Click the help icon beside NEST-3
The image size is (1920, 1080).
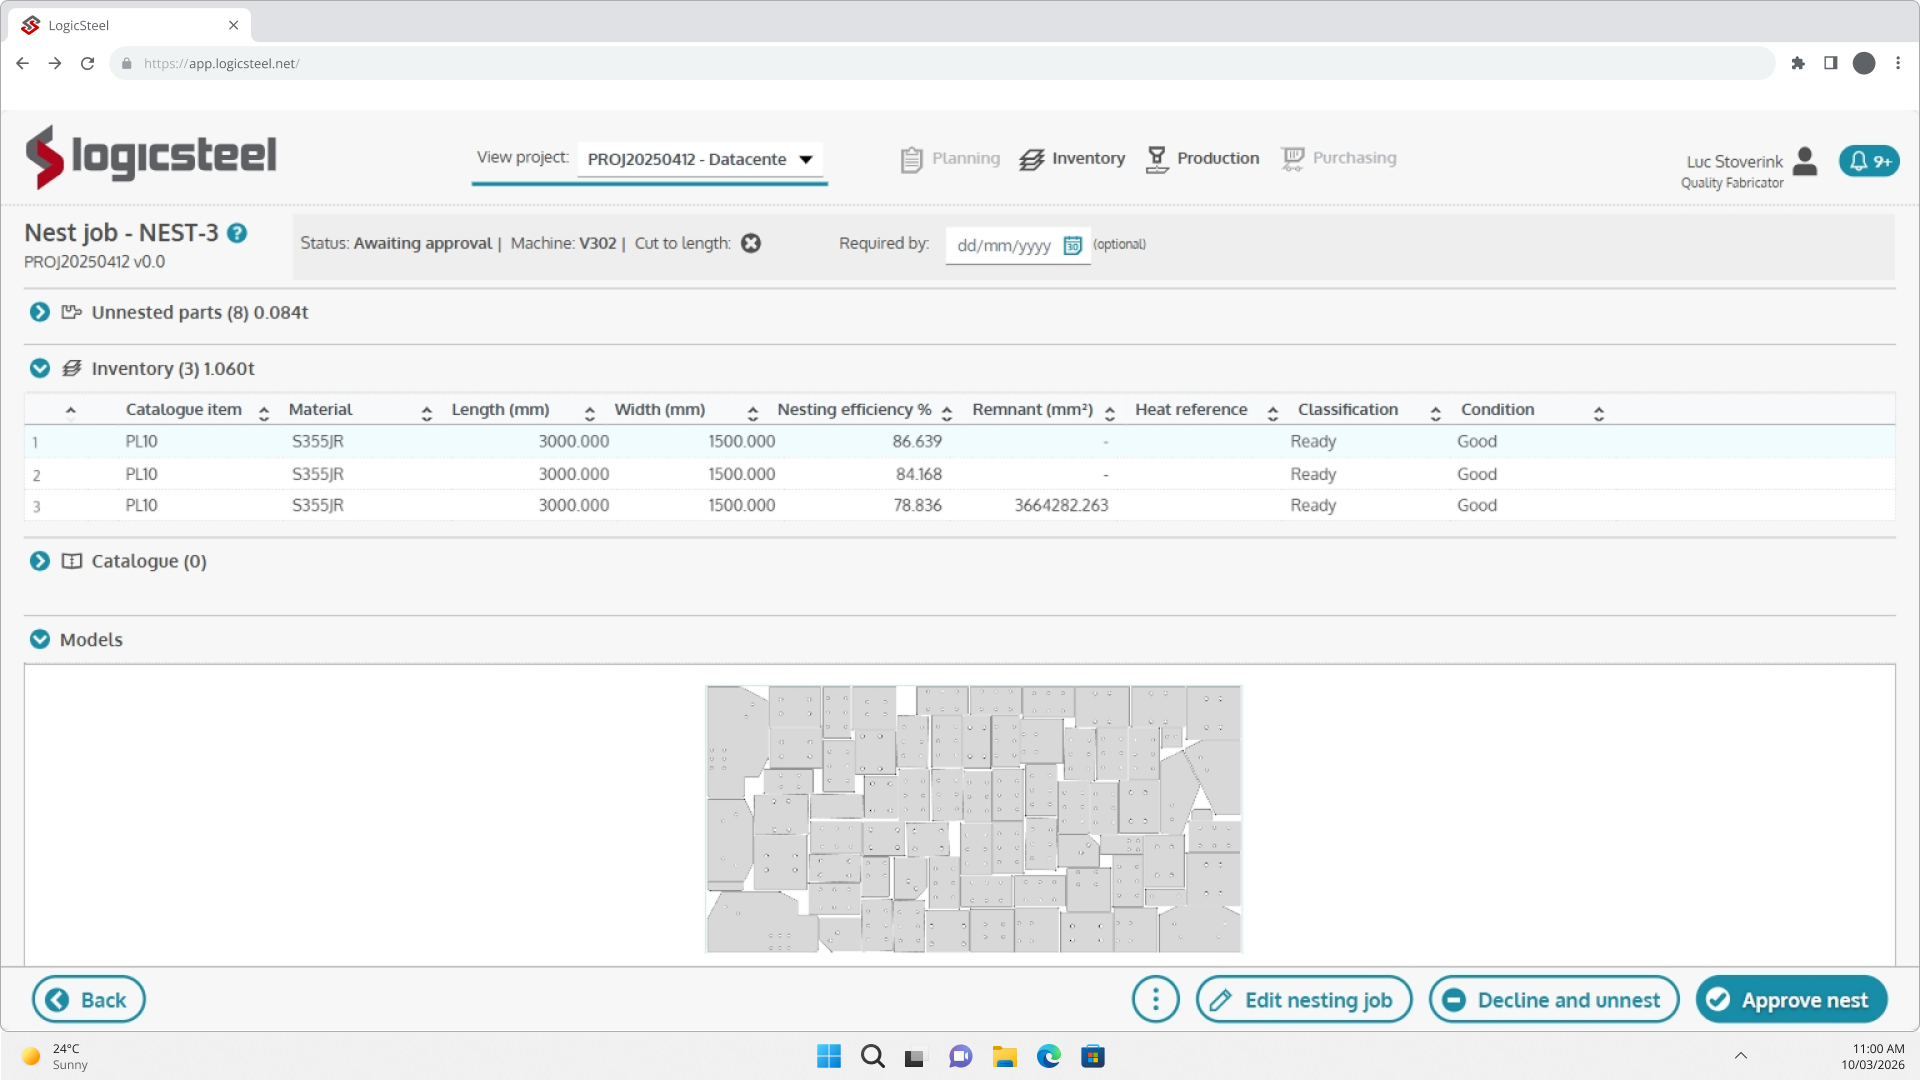click(237, 233)
